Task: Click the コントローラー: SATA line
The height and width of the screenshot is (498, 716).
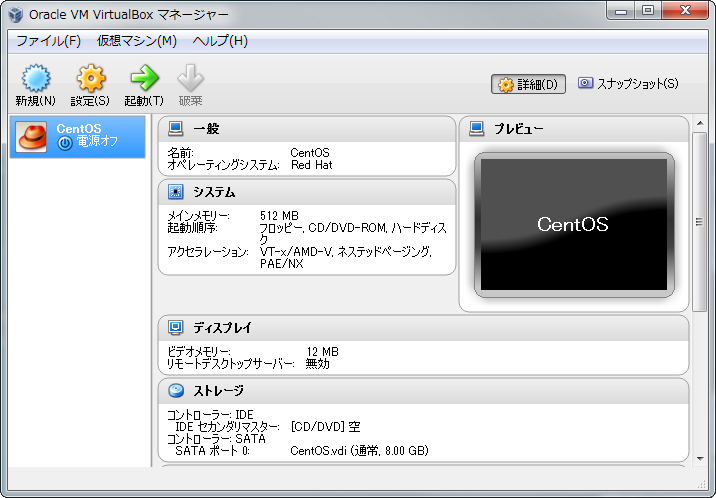Action: click(x=216, y=439)
